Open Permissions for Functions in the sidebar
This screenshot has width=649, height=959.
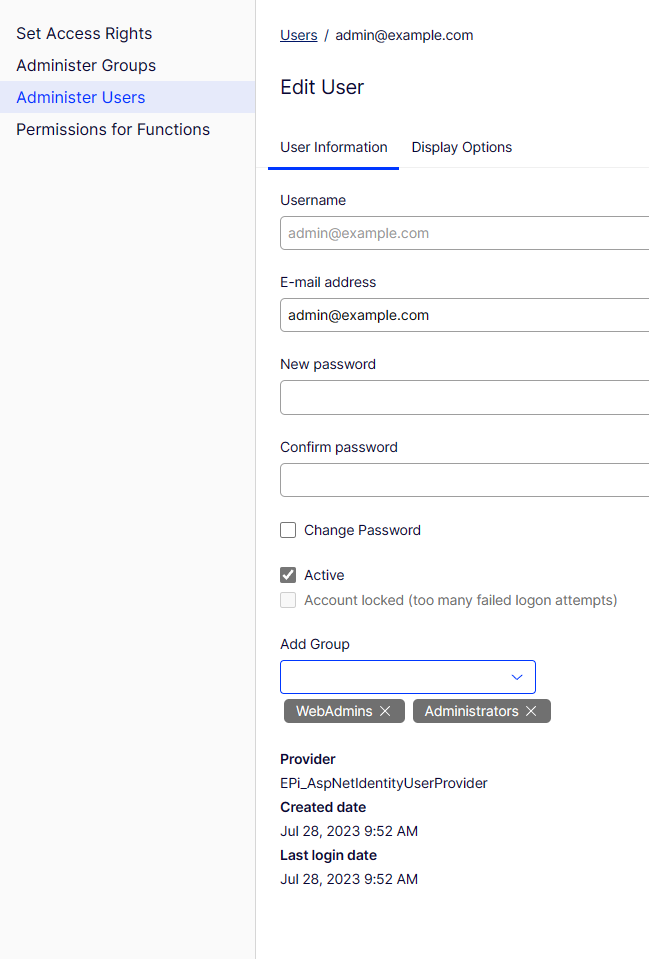[113, 129]
